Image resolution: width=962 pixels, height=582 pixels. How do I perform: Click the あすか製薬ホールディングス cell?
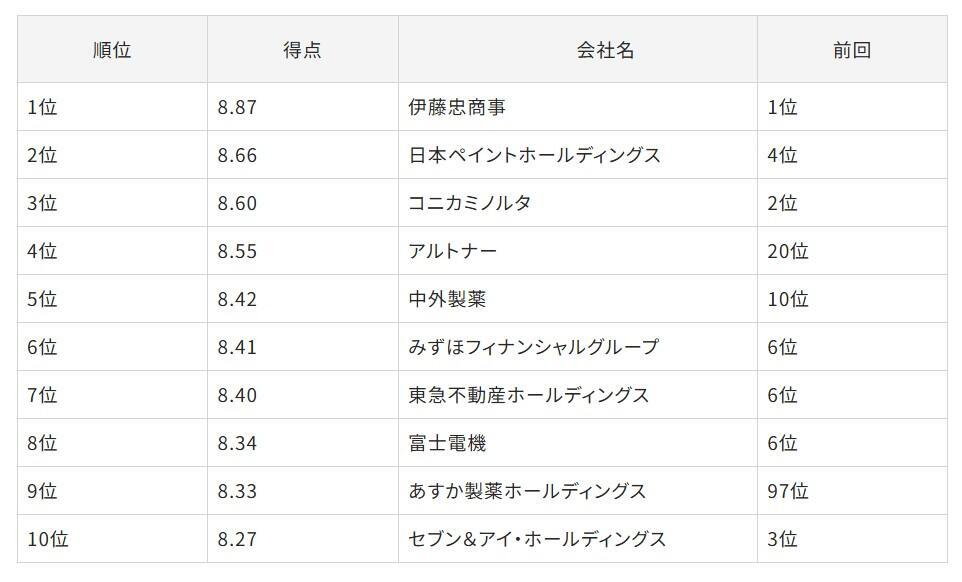[528, 491]
